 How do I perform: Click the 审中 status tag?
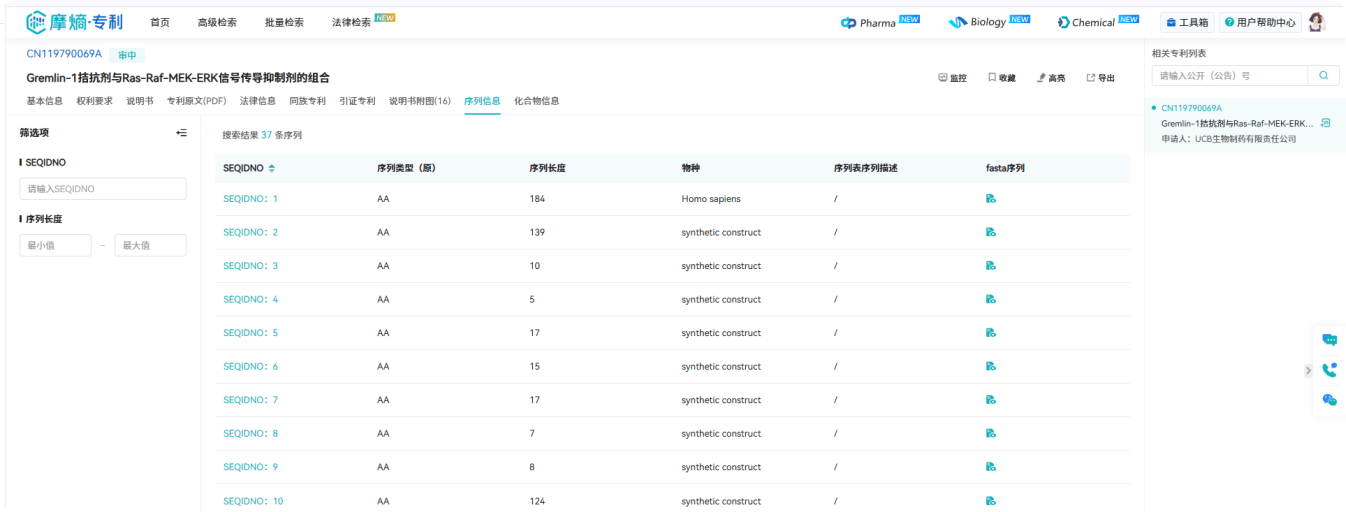128,55
